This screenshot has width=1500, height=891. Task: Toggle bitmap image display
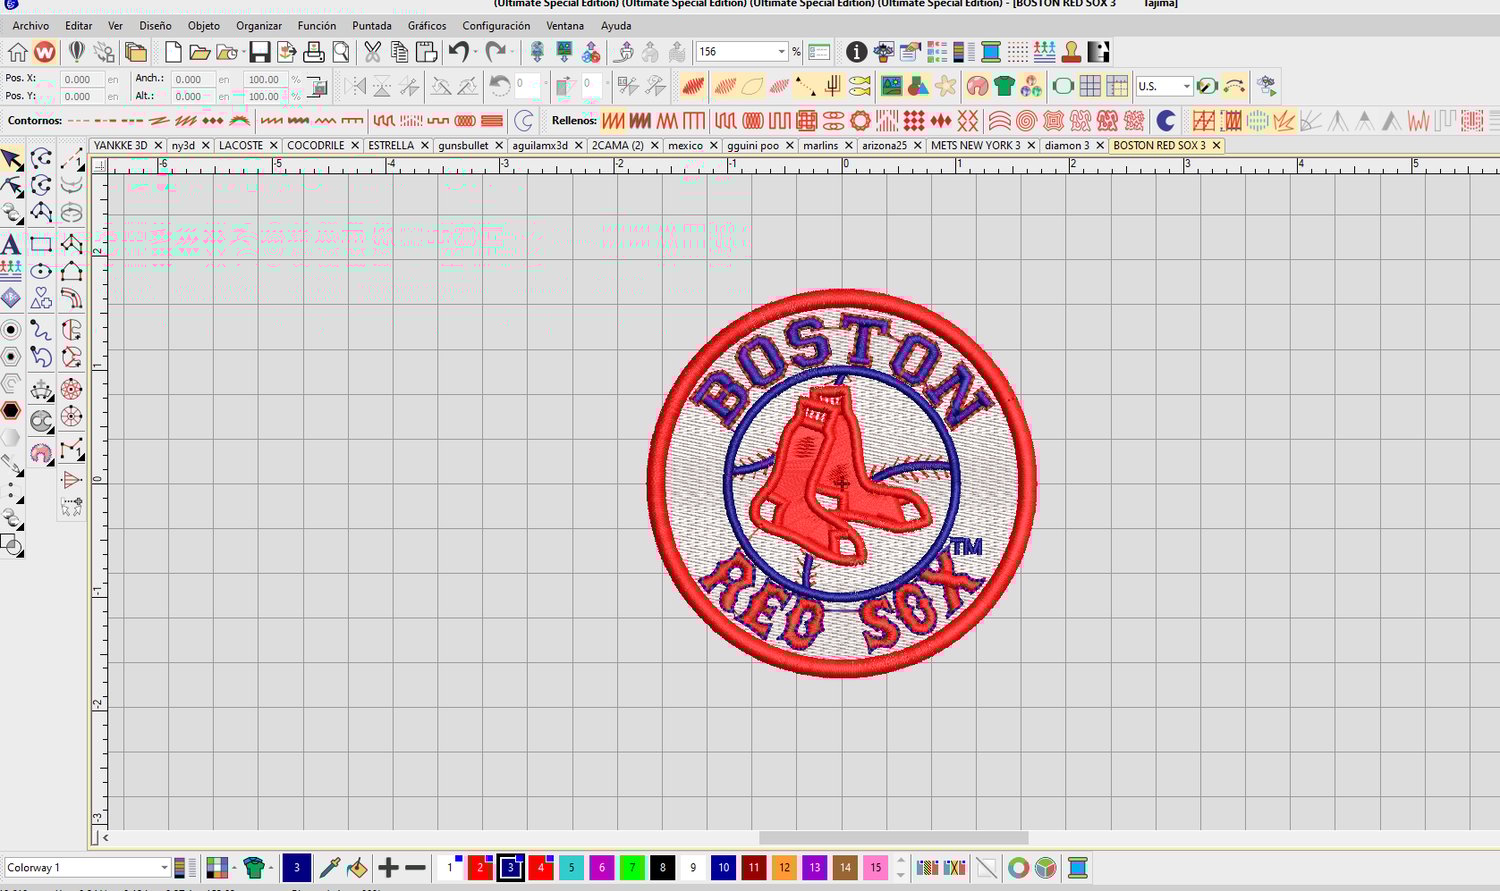pyautogui.click(x=891, y=86)
